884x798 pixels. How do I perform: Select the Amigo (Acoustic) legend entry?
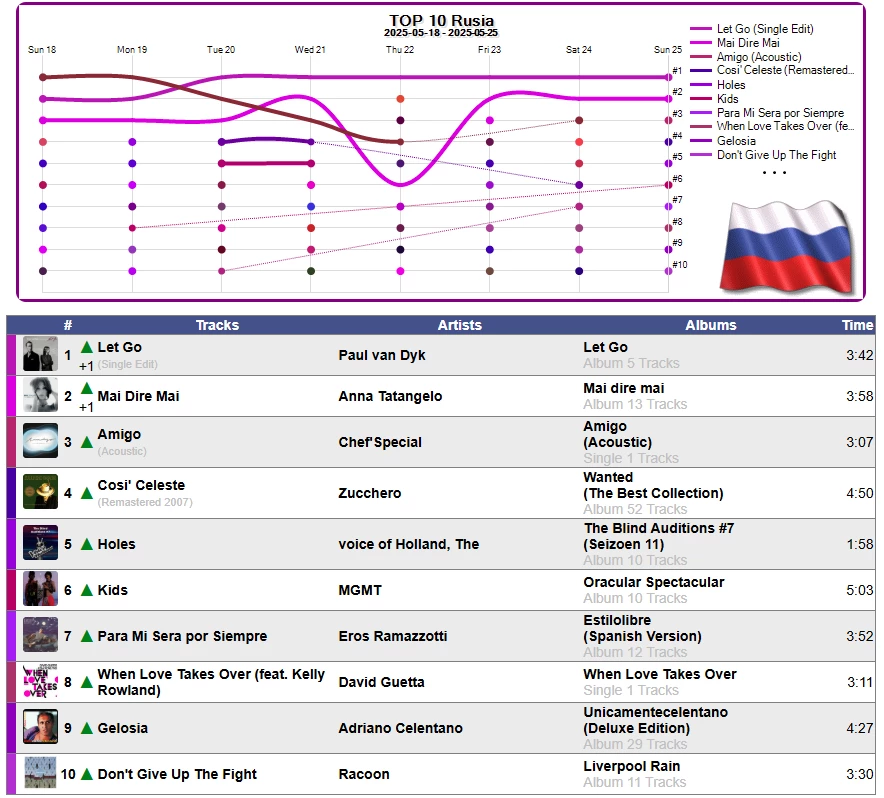746,57
